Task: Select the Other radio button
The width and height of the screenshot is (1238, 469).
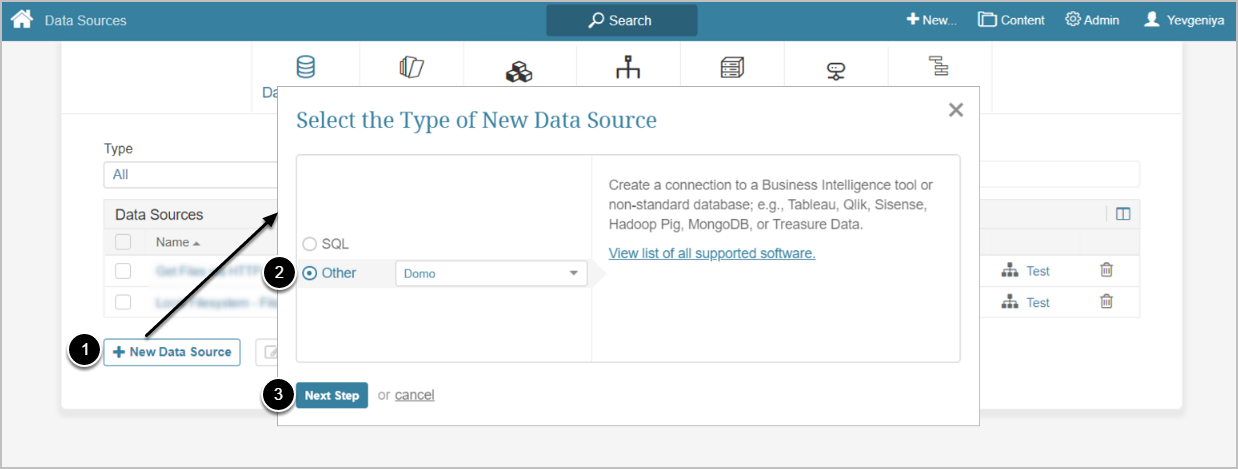Action: point(309,273)
